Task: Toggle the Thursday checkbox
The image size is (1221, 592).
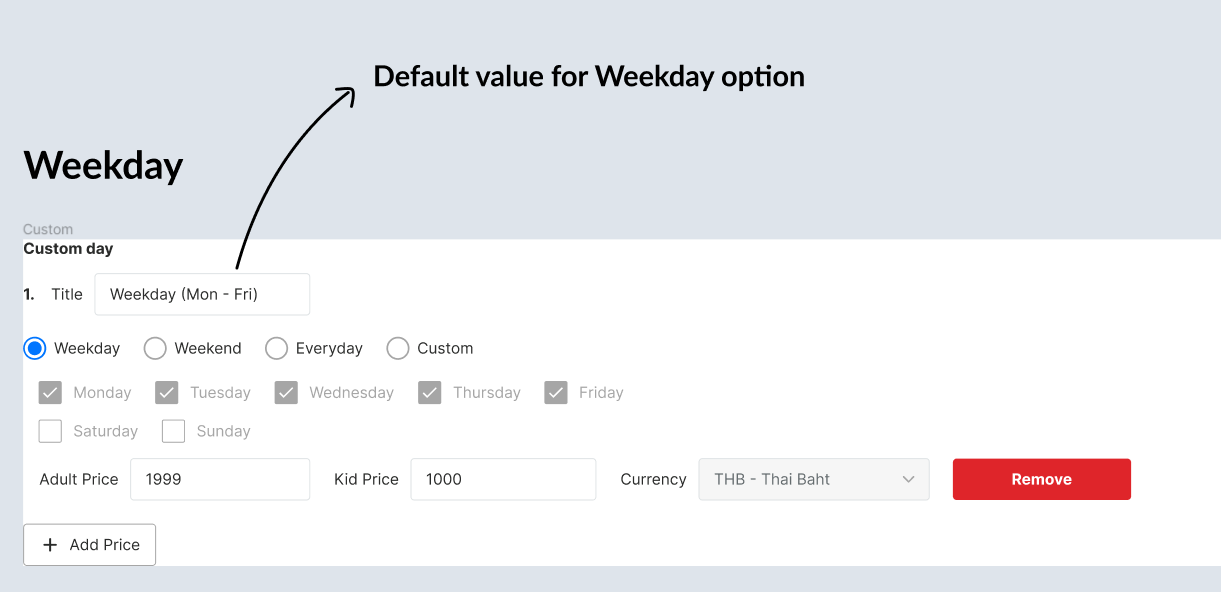Action: [430, 392]
